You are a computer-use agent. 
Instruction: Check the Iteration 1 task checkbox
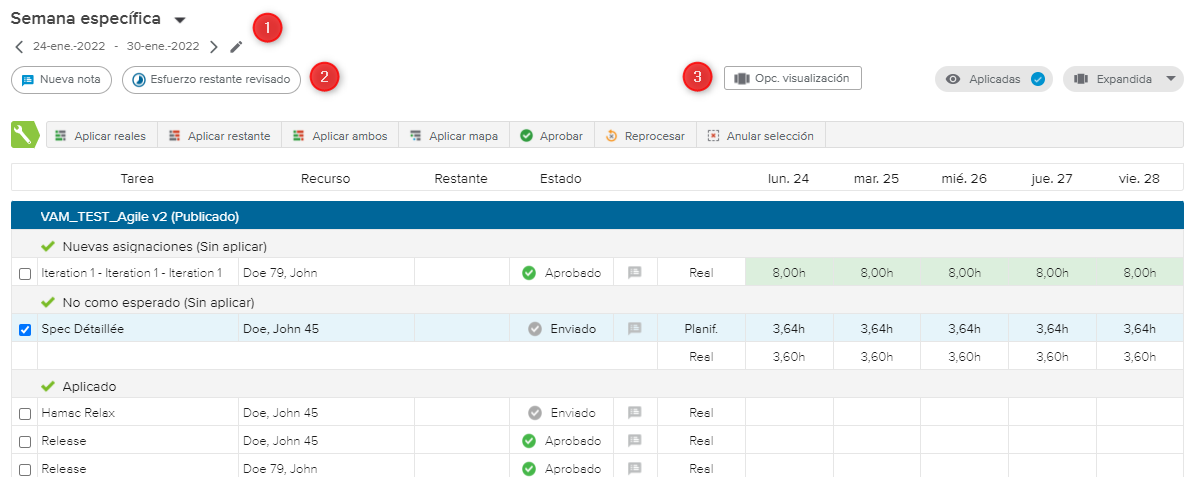25,273
